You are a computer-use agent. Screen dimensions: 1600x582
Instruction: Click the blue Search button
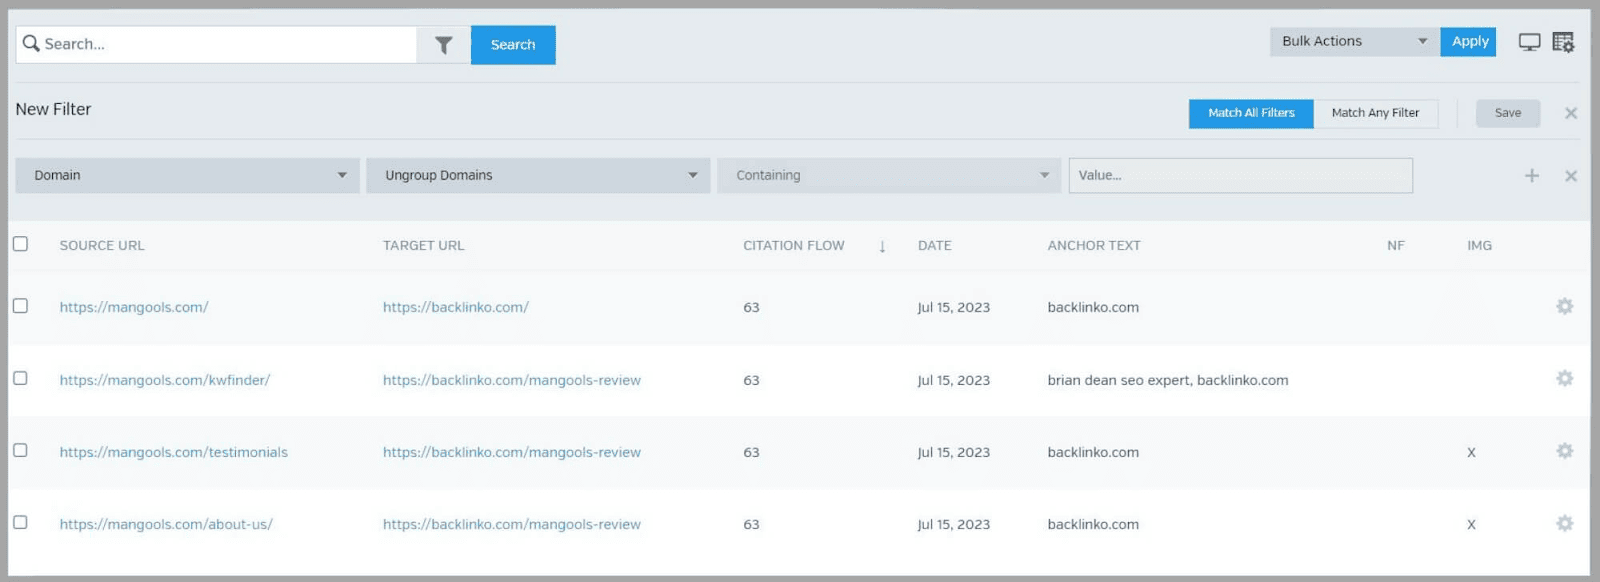[513, 45]
